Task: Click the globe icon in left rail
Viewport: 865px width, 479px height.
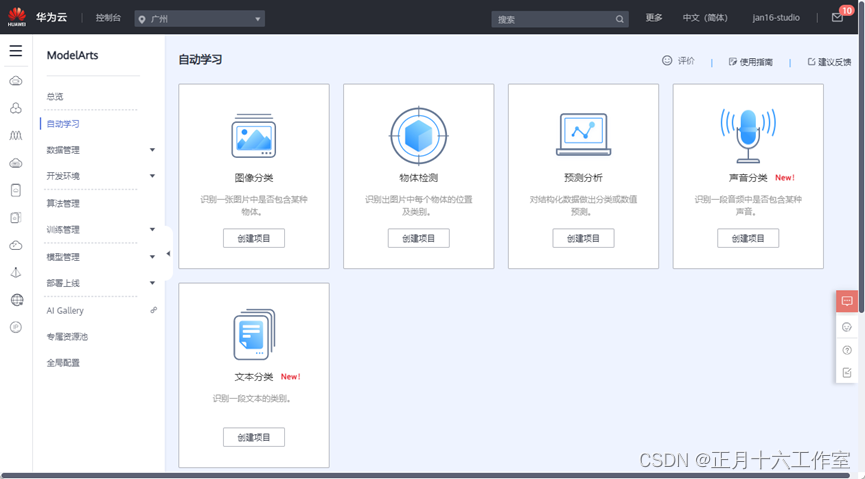Action: pyautogui.click(x=17, y=300)
